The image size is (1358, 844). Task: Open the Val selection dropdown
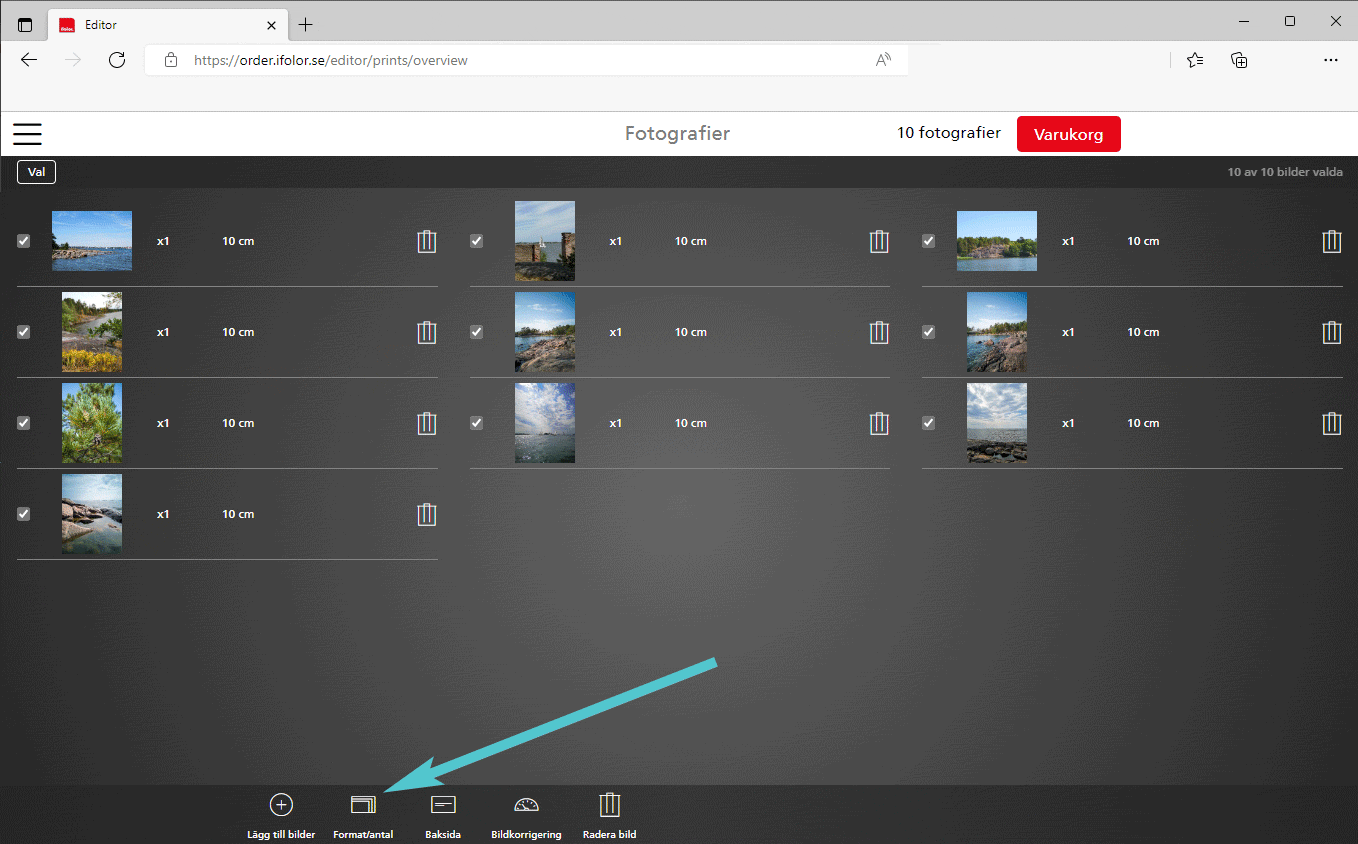(36, 172)
